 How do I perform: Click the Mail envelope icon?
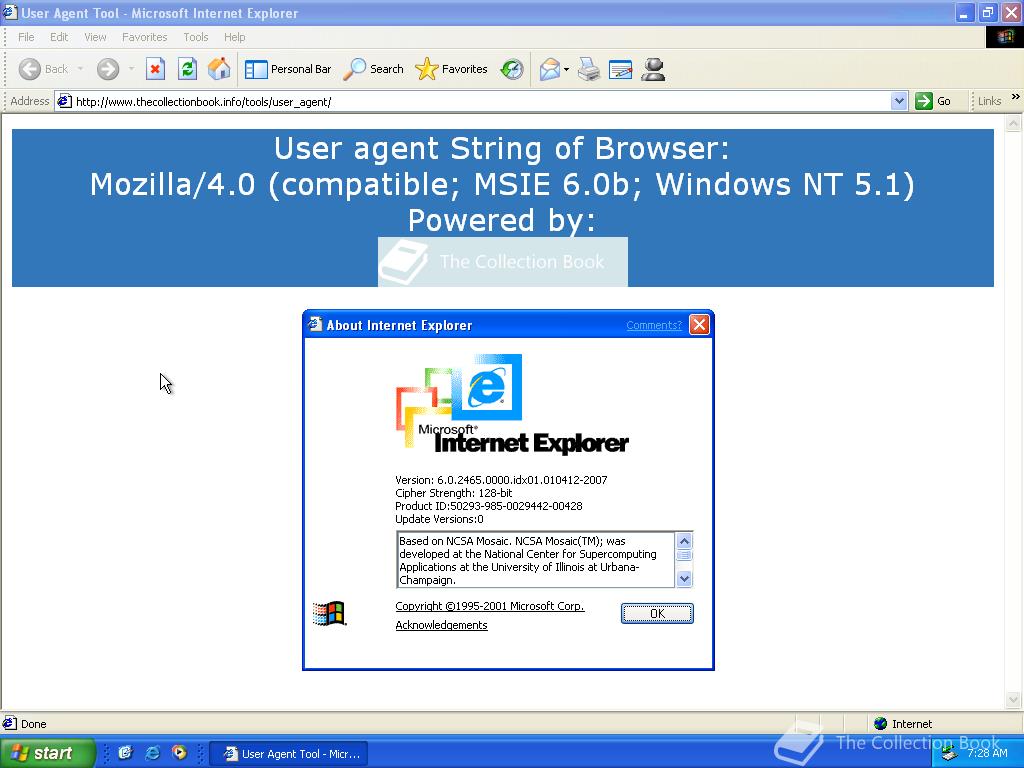549,69
